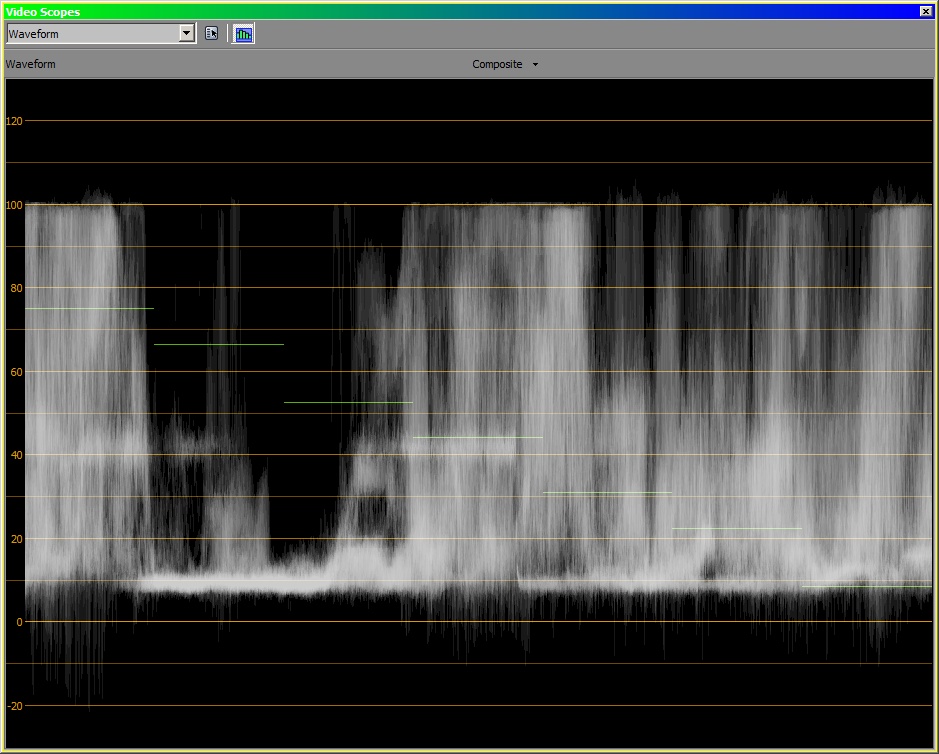Click the 20 graticule label

pyautogui.click(x=16, y=539)
